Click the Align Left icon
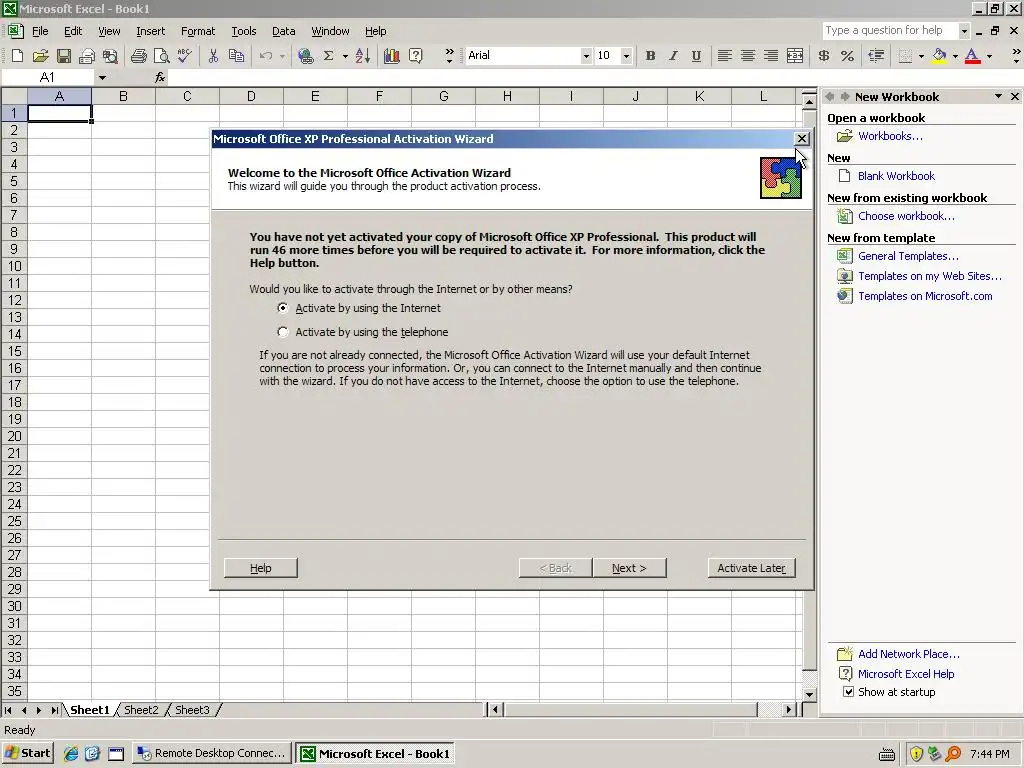The image size is (1024, 768). coord(724,56)
